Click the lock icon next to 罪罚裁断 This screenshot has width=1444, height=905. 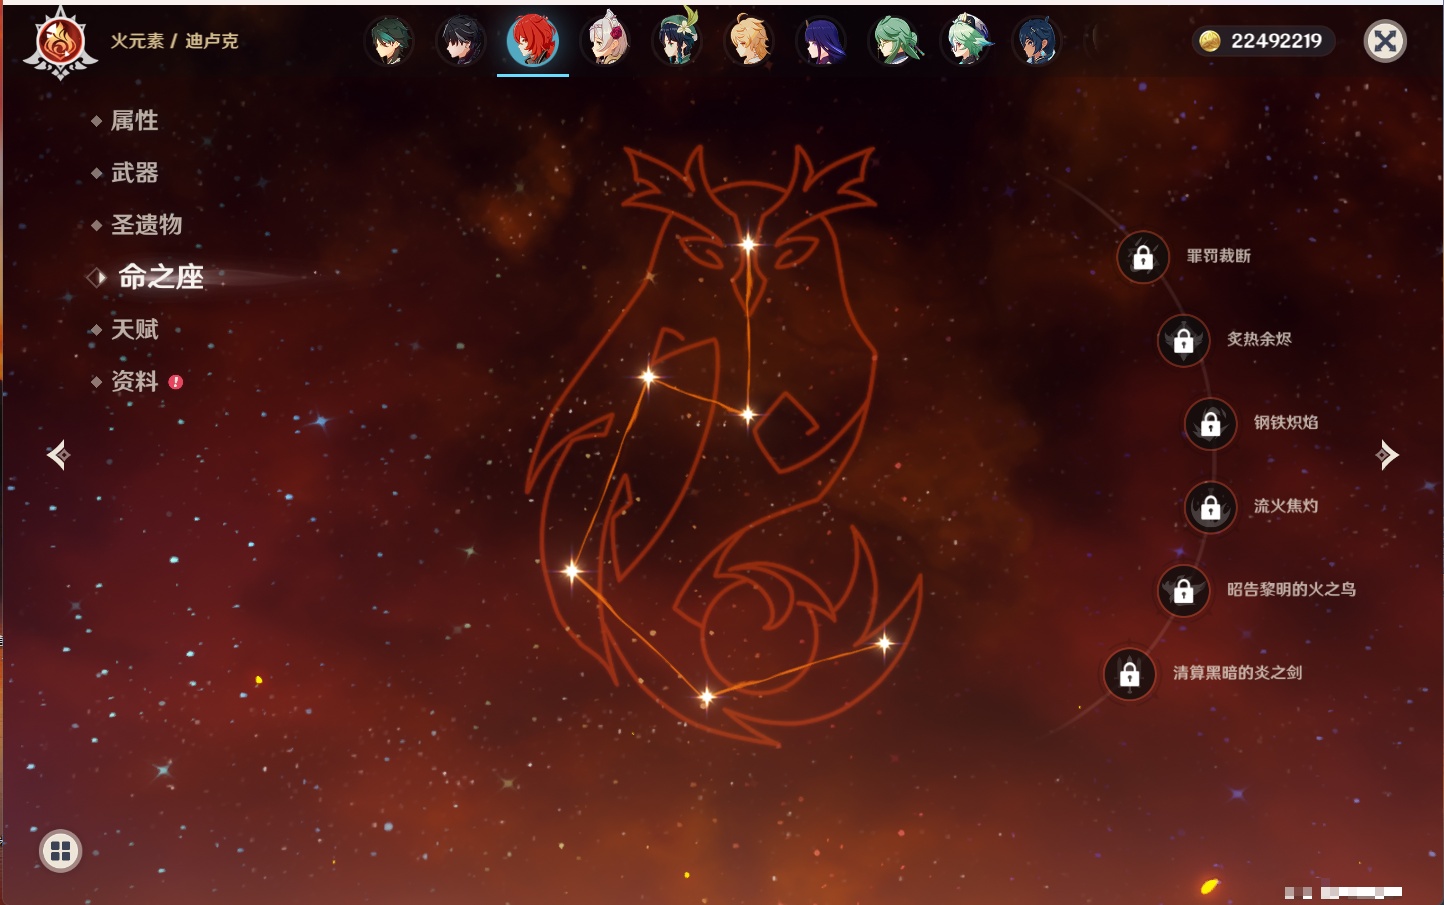1143,258
